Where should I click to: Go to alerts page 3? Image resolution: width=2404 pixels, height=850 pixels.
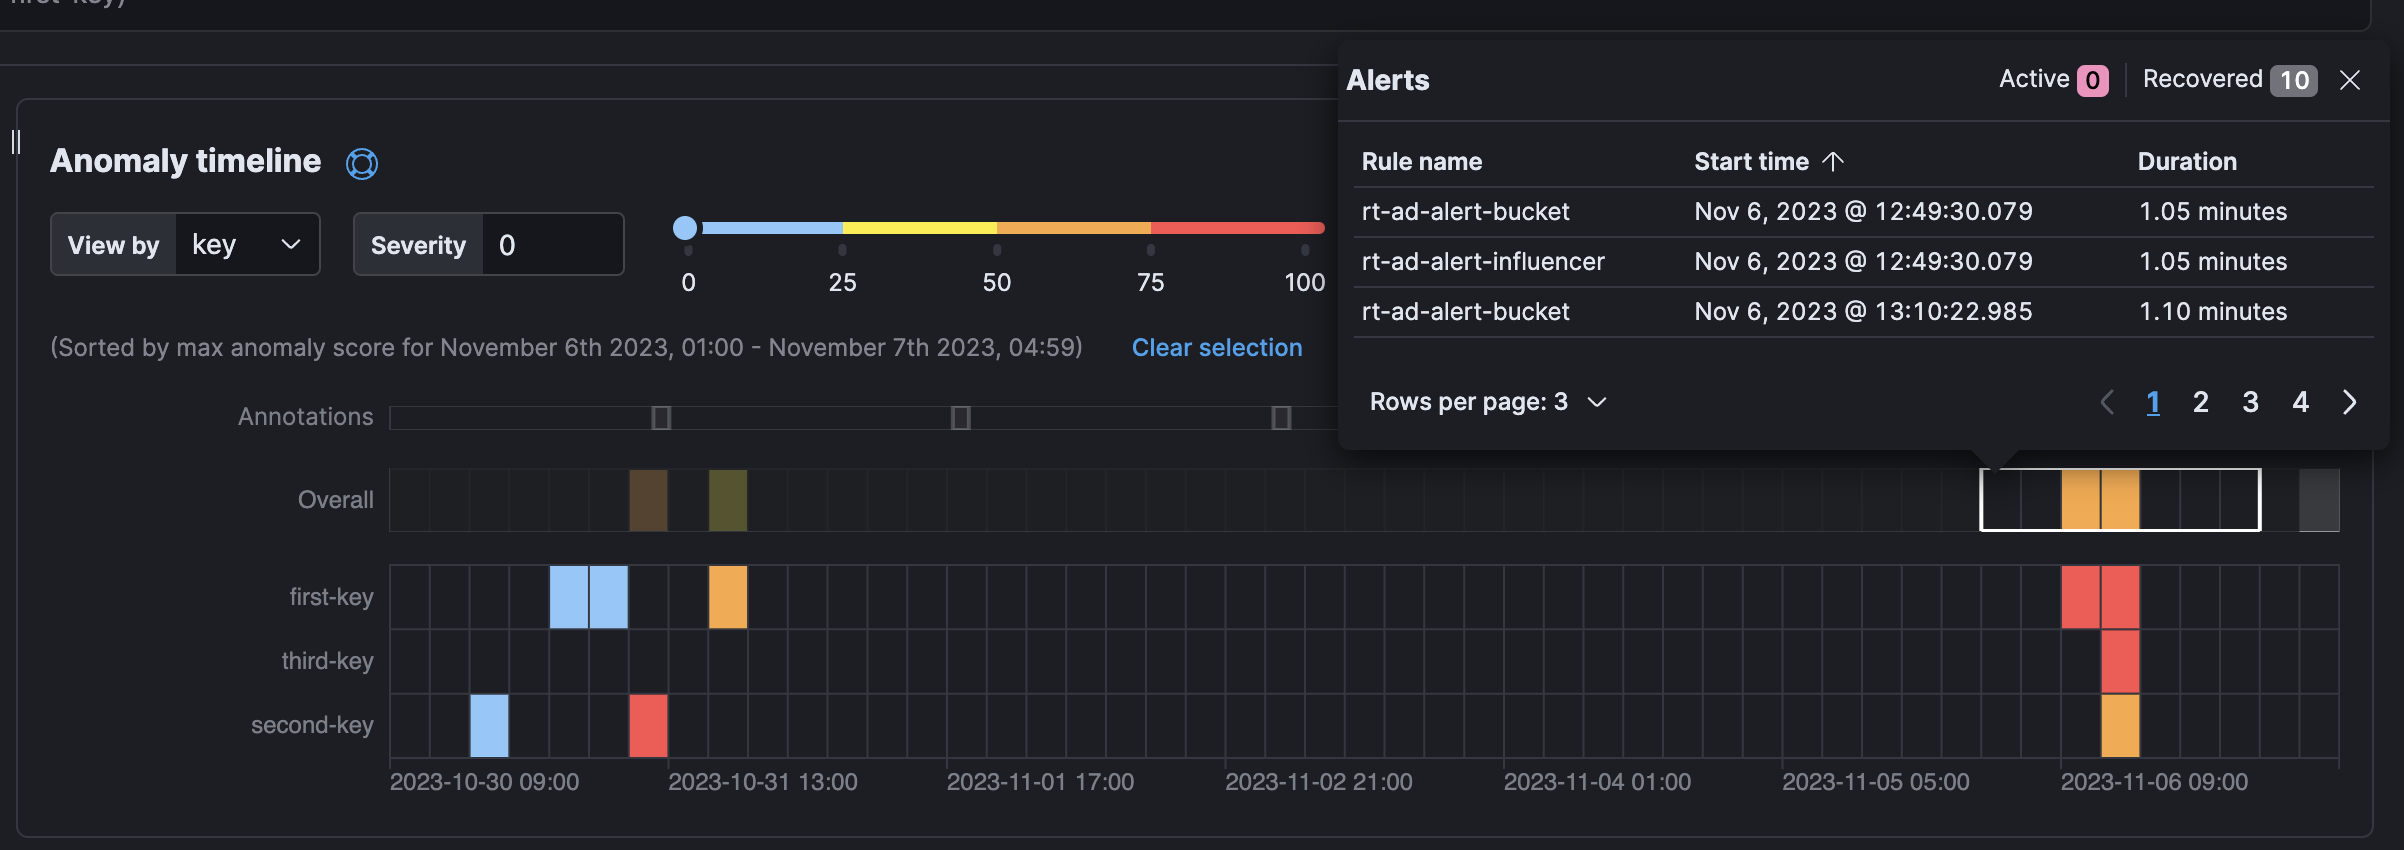2251,402
